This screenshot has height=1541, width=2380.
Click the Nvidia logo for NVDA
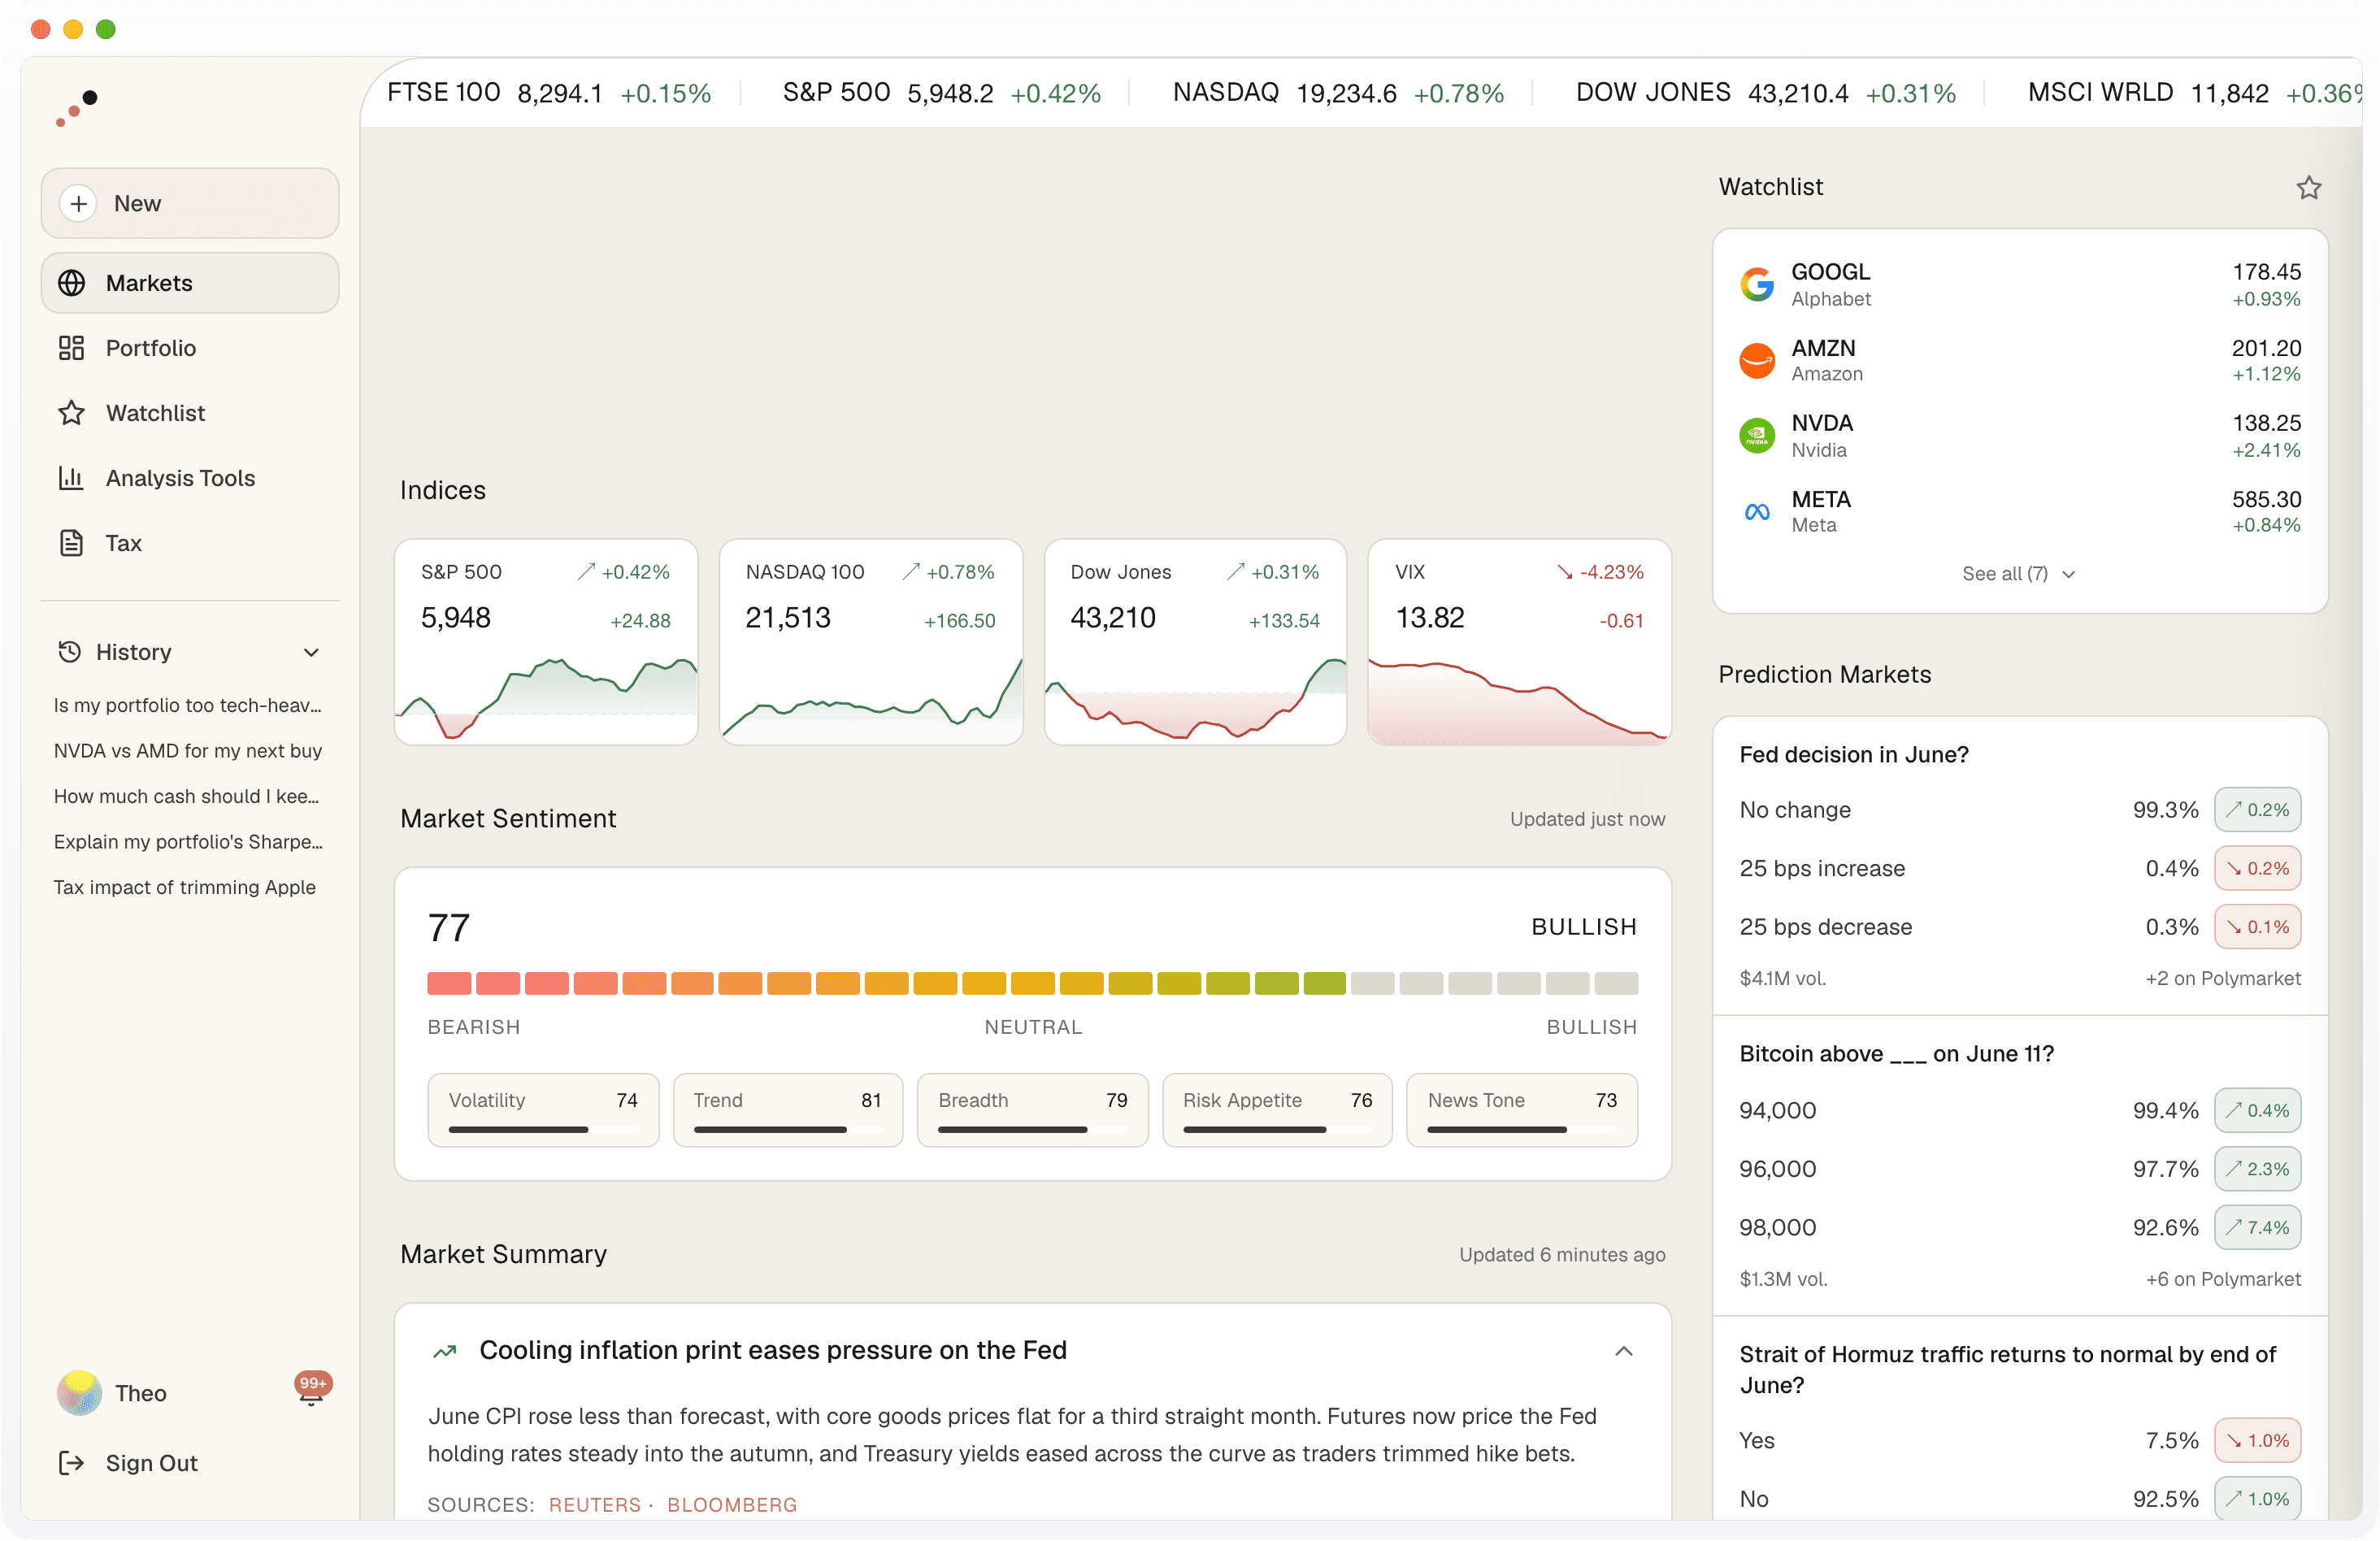1757,436
